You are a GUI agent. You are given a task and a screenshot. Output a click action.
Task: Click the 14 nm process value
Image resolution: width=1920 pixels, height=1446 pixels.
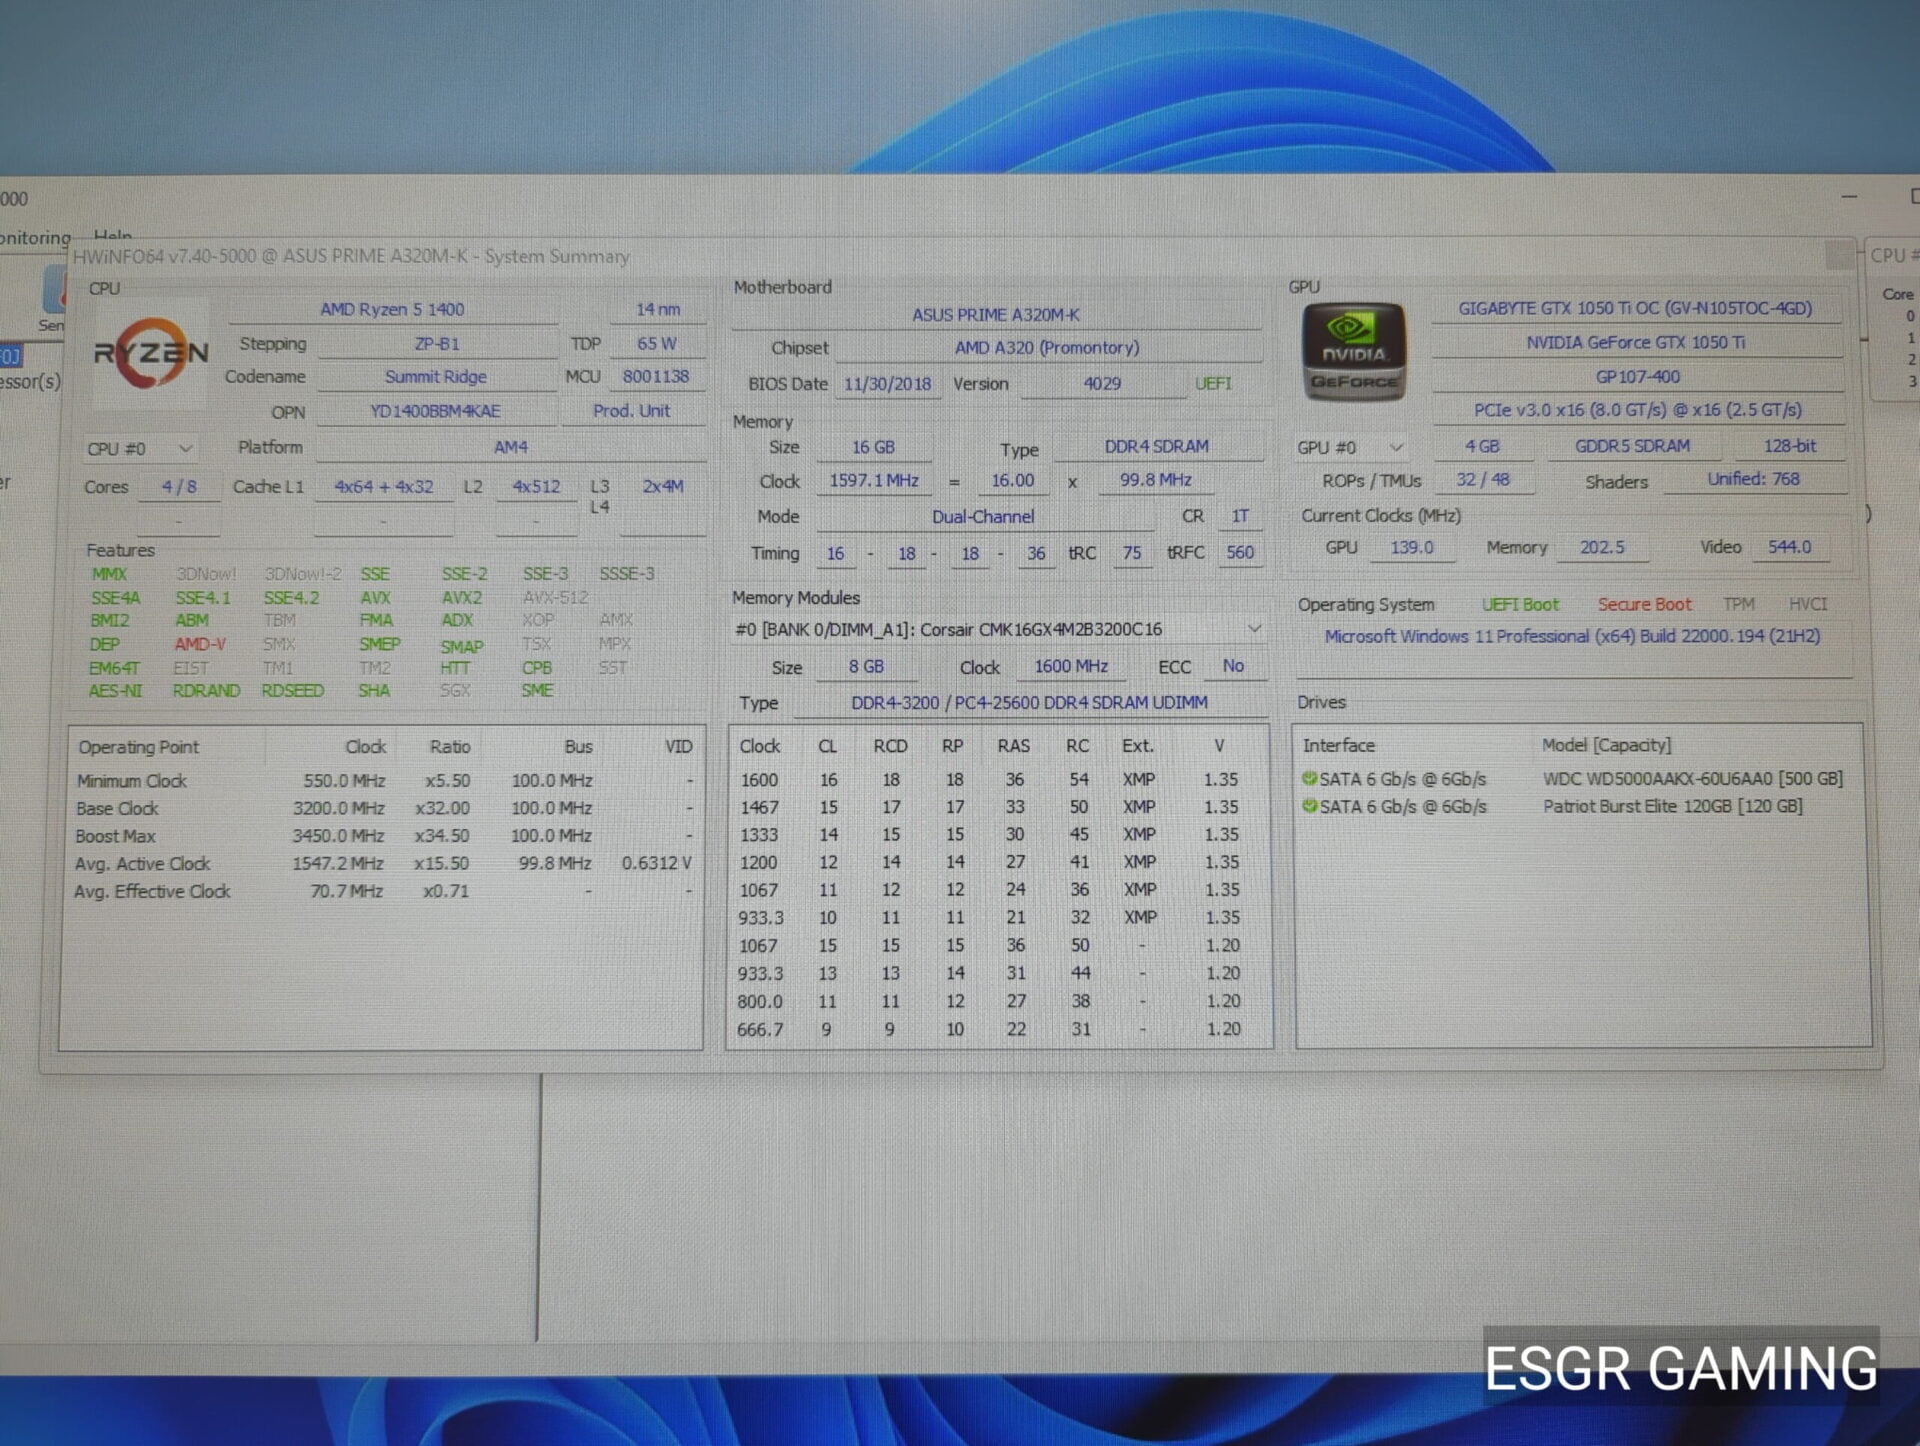tap(657, 310)
